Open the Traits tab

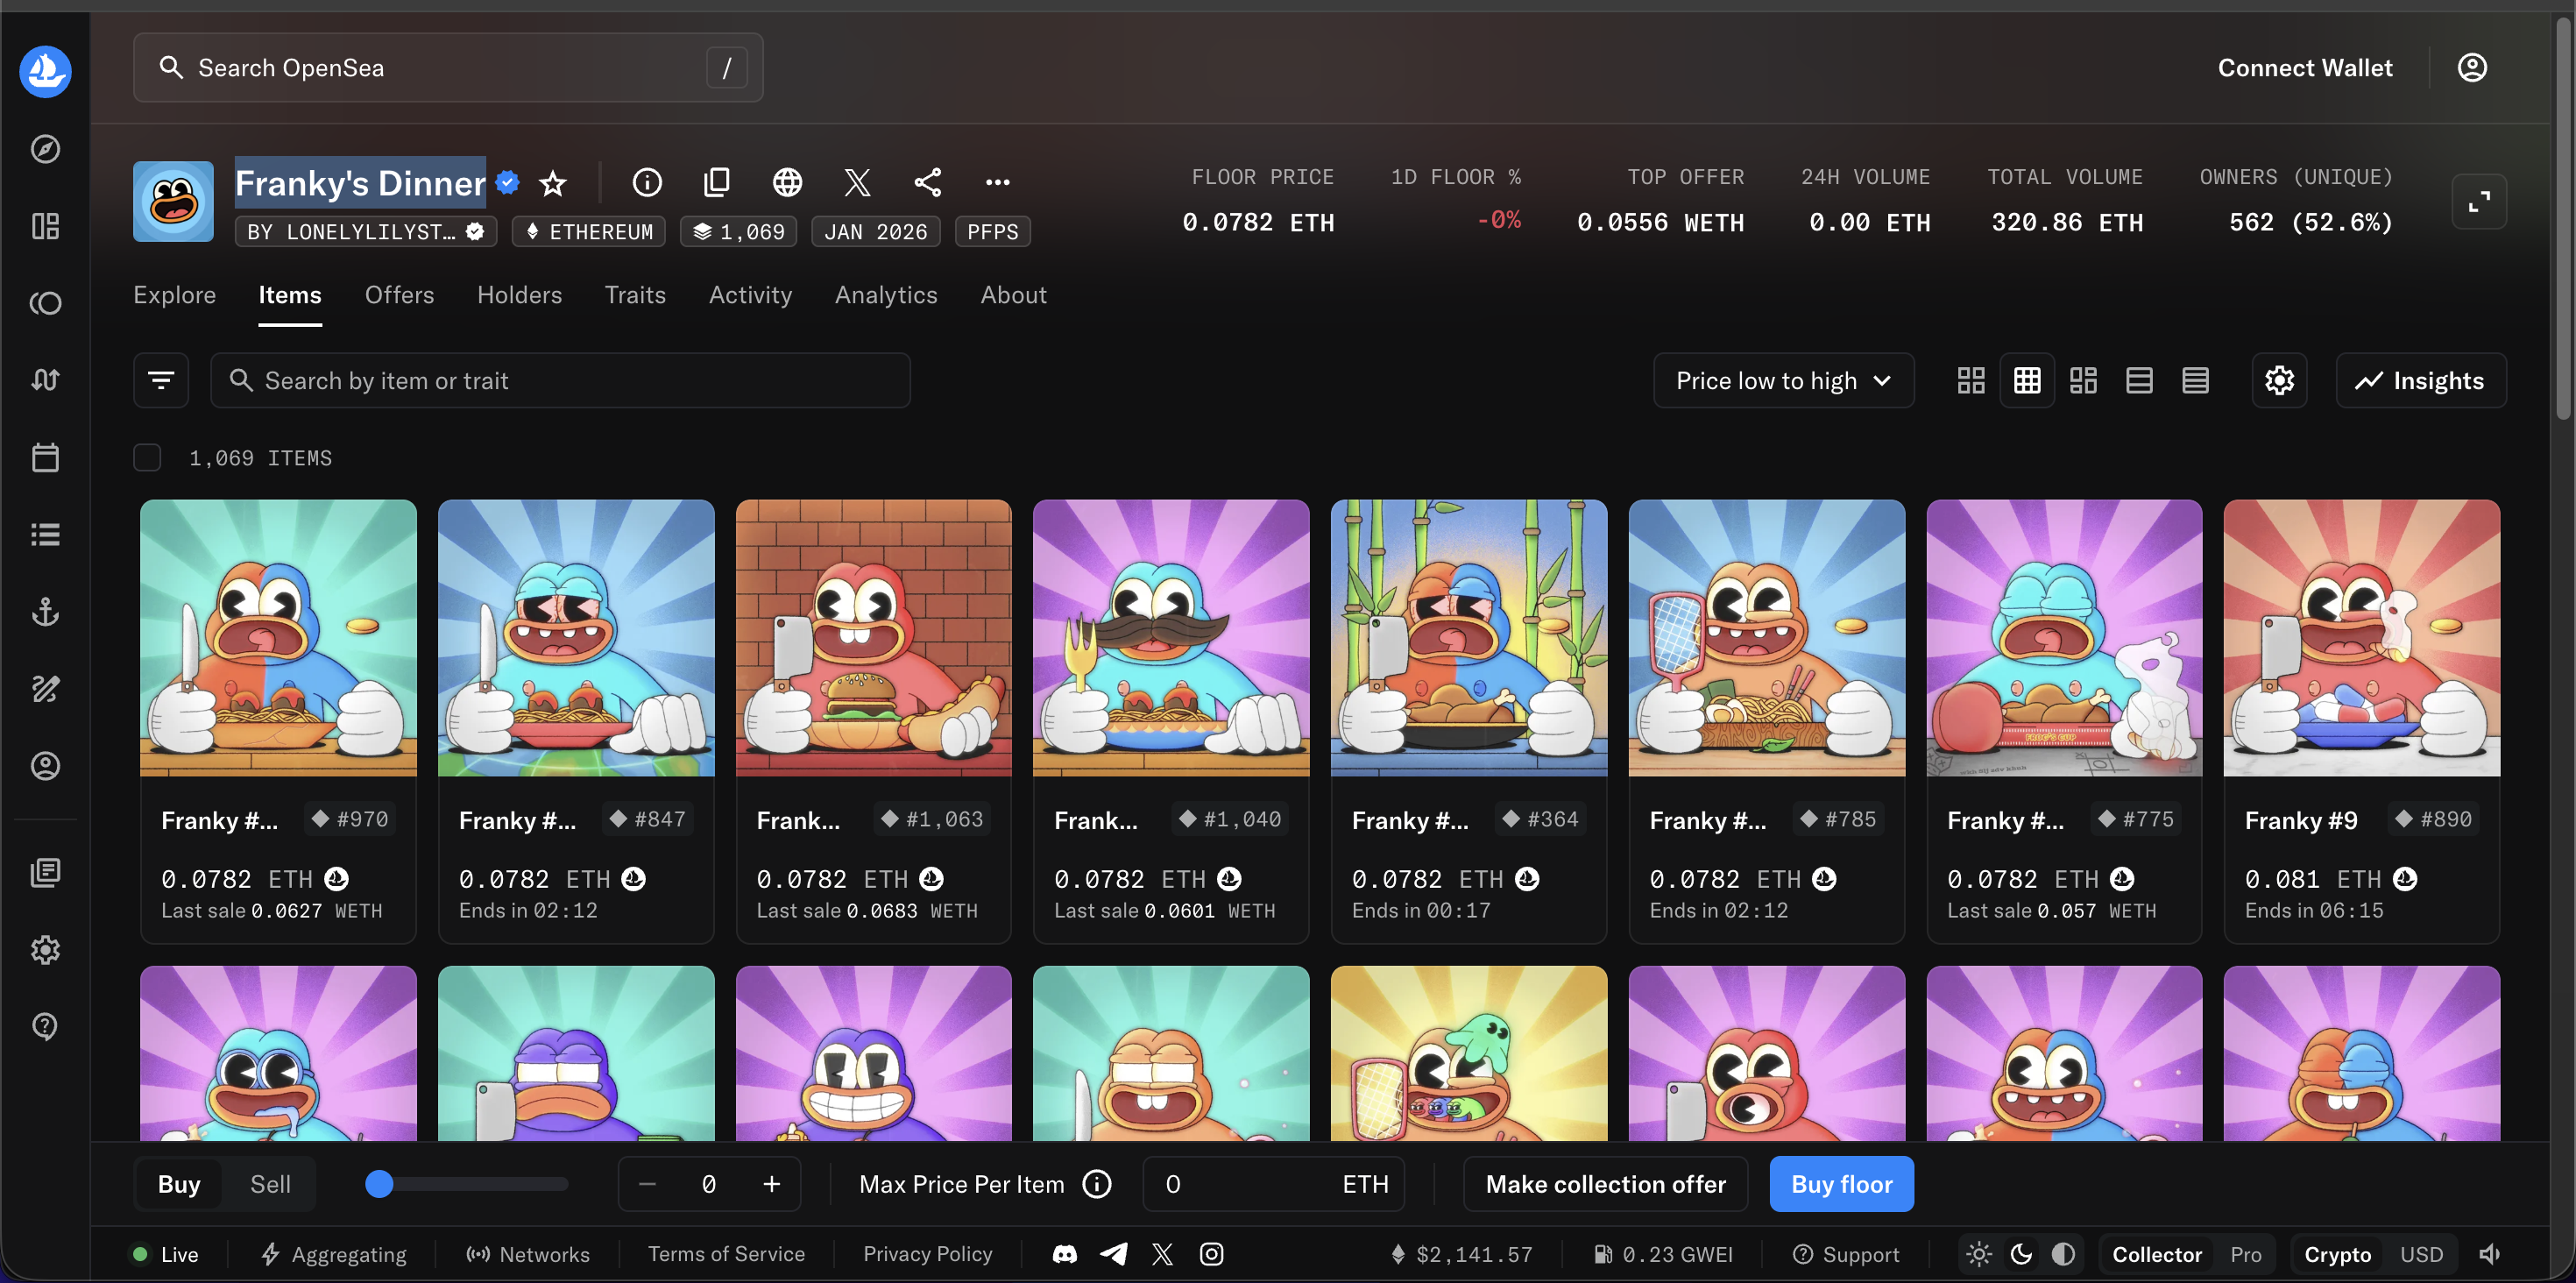pos(635,295)
